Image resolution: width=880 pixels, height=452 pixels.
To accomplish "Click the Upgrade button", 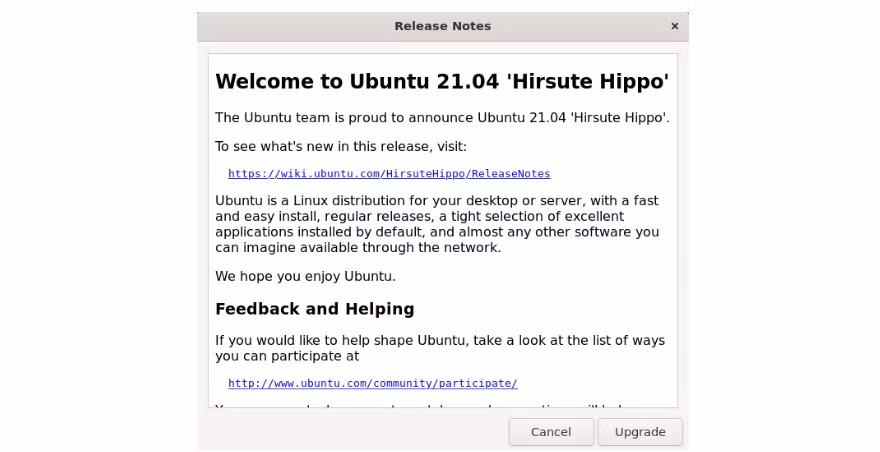I will [x=640, y=432].
